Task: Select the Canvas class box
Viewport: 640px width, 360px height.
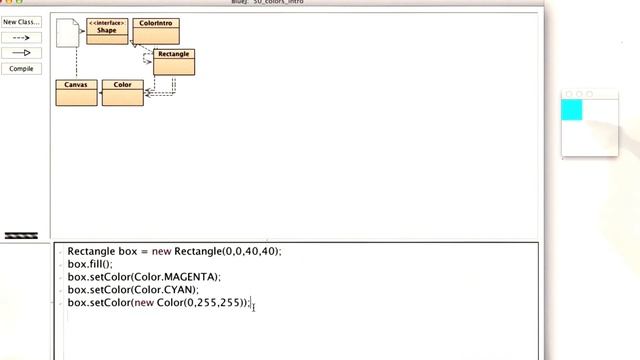Action: (76, 93)
